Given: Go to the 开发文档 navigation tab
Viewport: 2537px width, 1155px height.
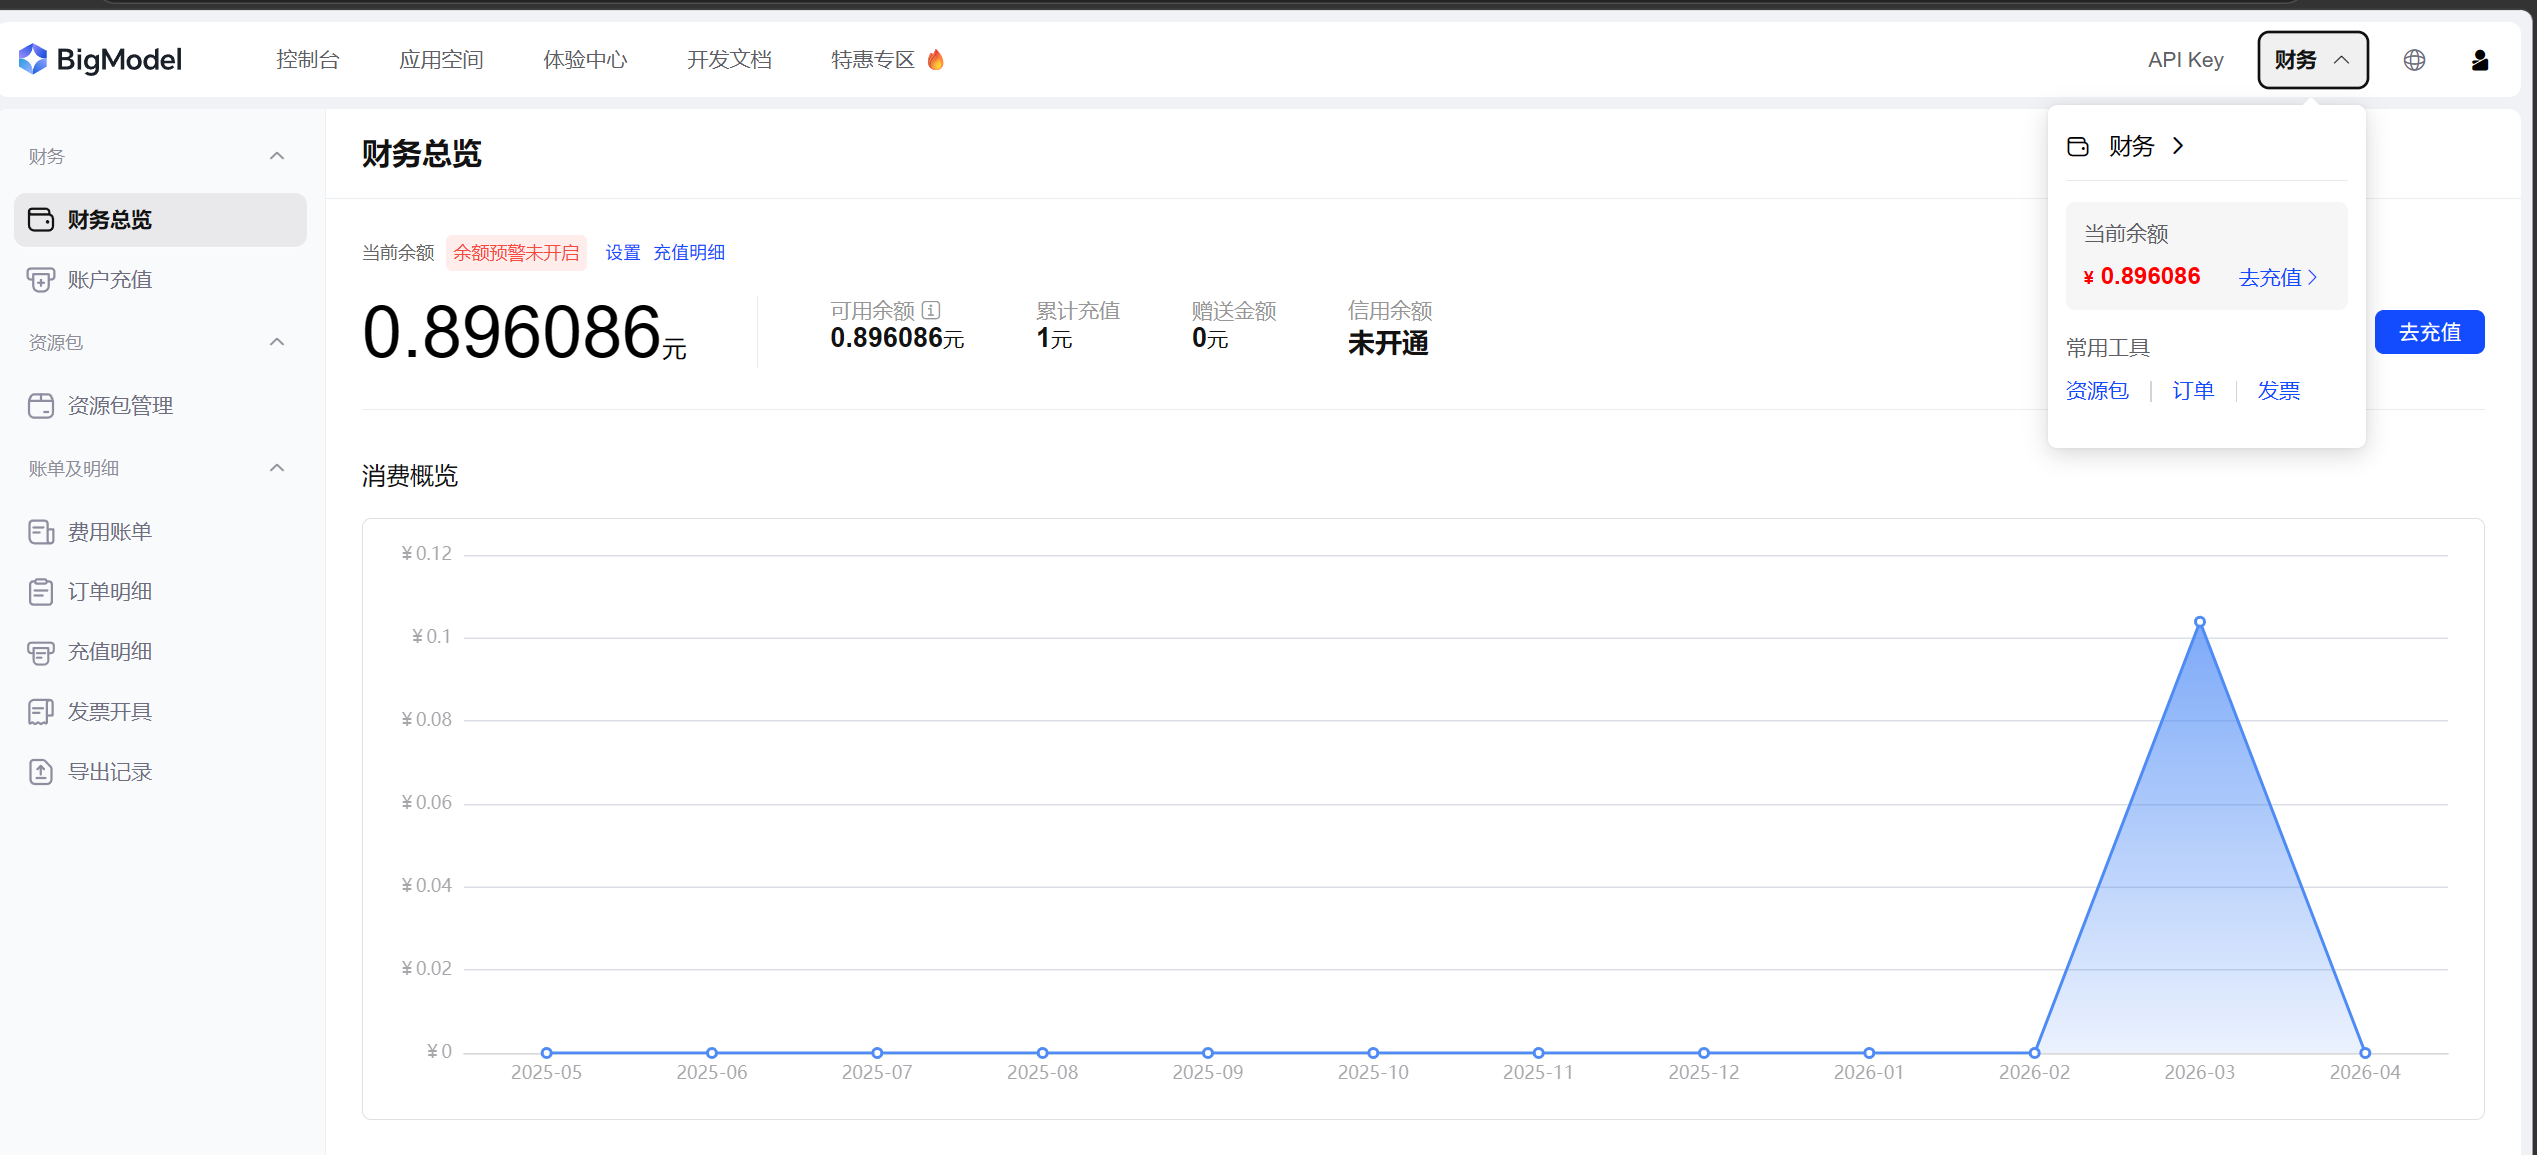Looking at the screenshot, I should click(729, 60).
